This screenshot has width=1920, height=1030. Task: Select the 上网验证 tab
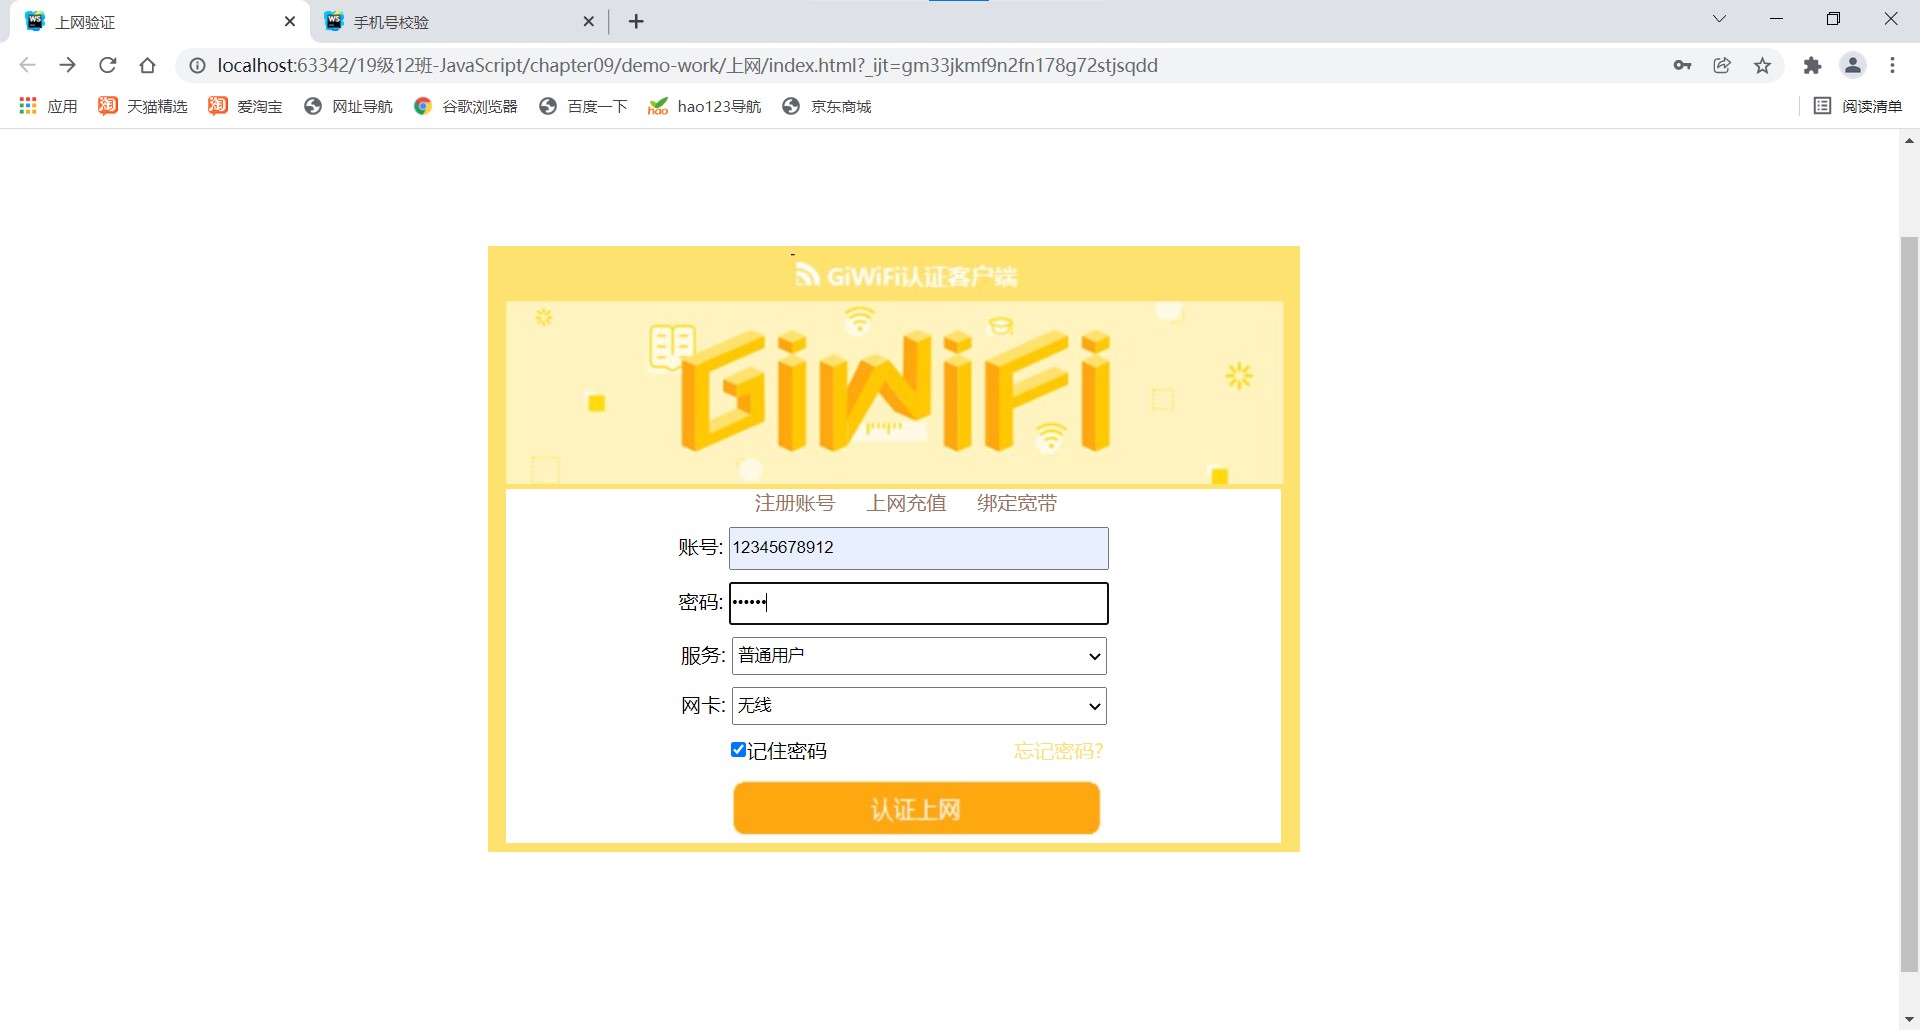click(x=160, y=22)
